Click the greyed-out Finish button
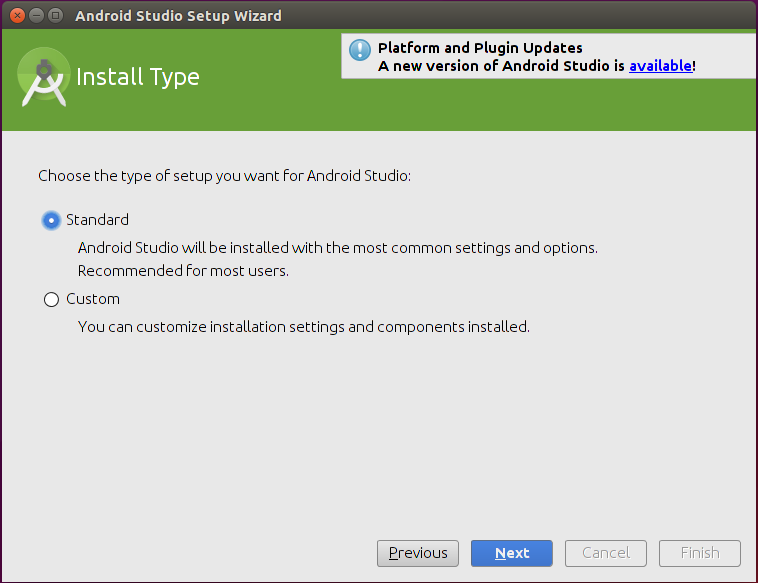Screen dimensions: 758x583 click(x=700, y=553)
